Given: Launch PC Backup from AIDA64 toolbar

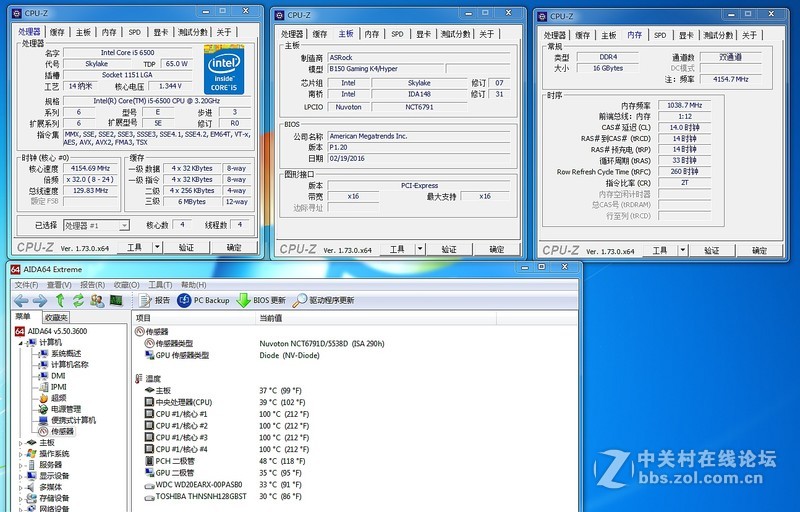Looking at the screenshot, I should click(x=203, y=300).
